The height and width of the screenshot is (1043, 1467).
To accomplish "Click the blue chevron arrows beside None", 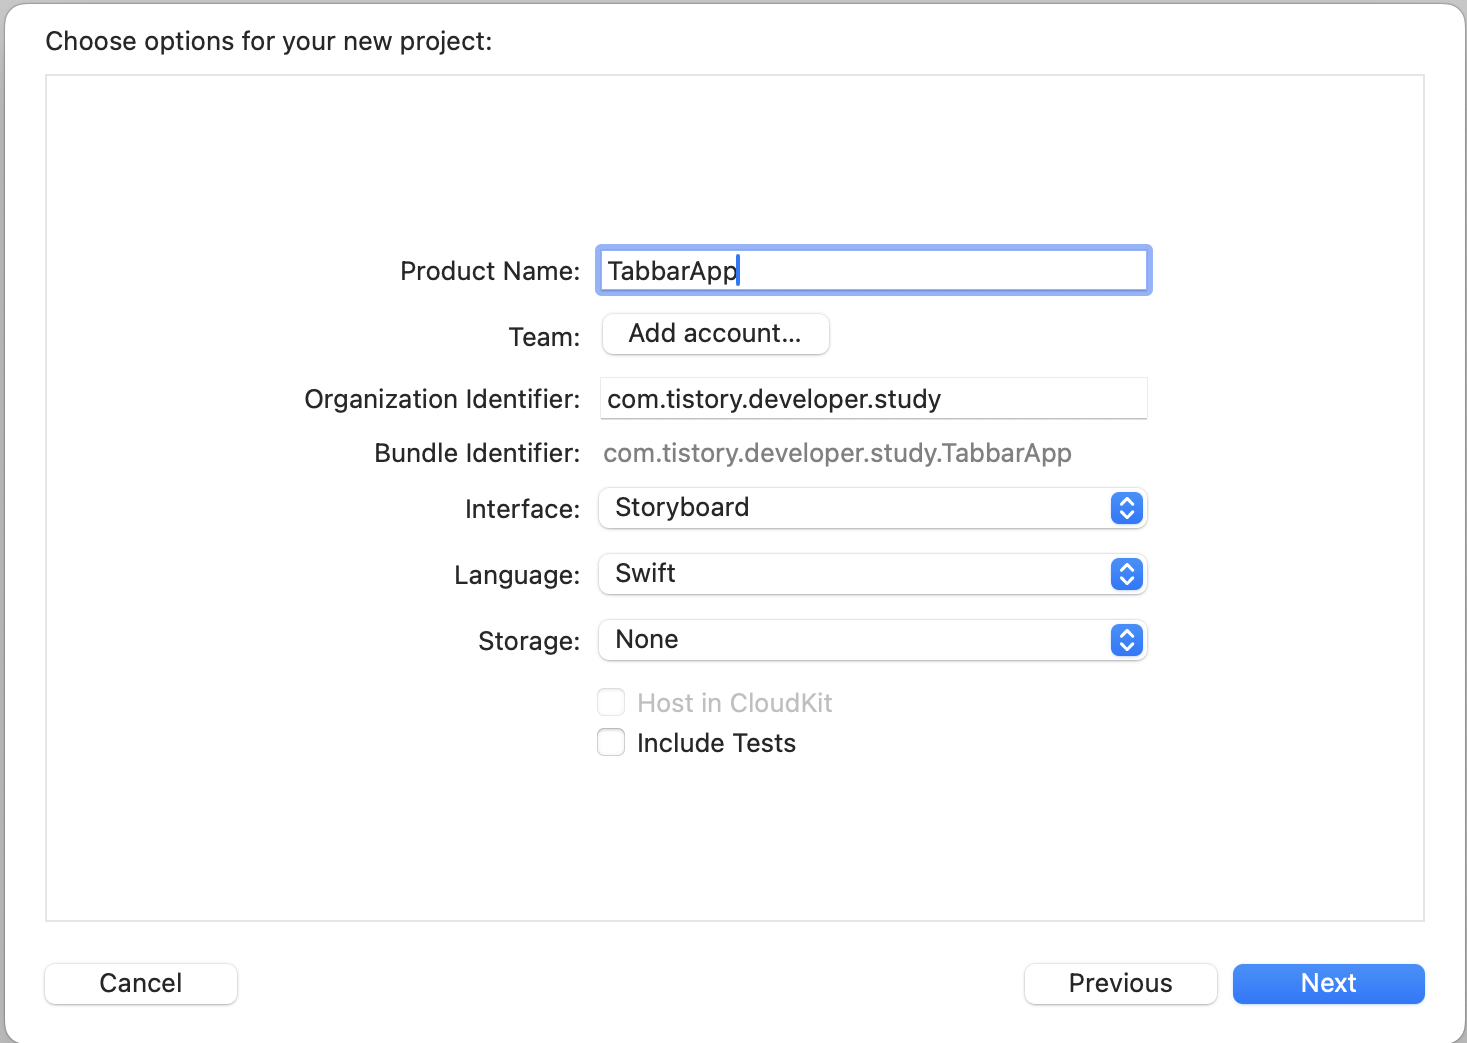I will pos(1126,640).
